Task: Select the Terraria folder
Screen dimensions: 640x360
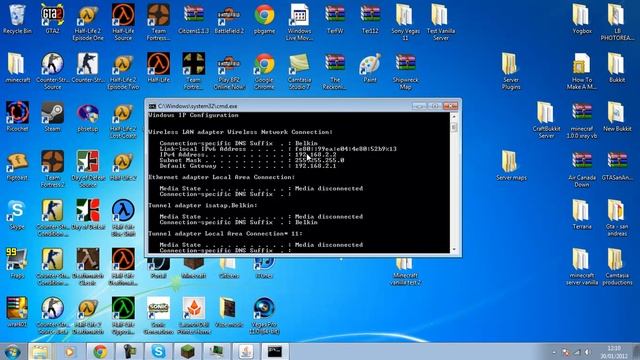Action: pos(582,215)
